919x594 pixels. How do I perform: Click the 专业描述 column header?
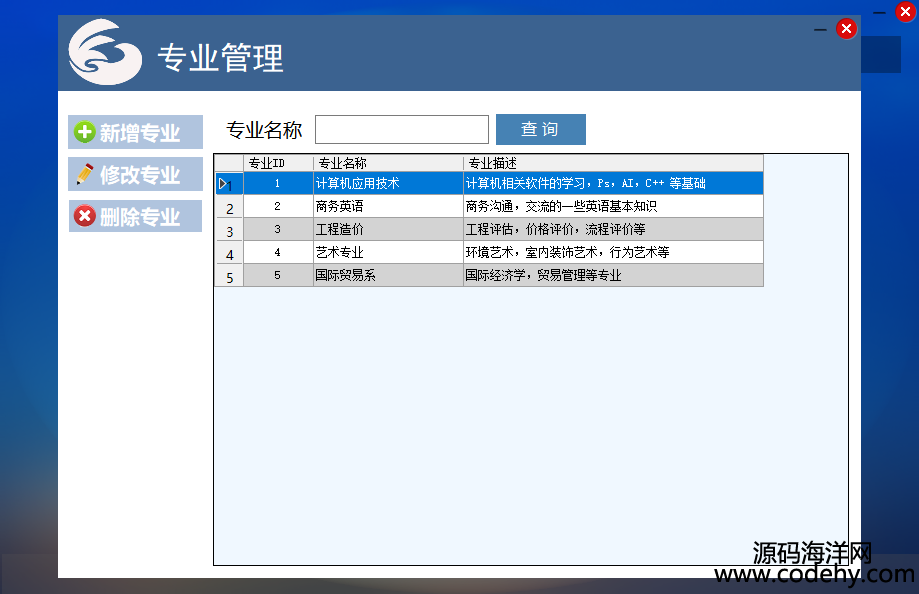tap(612, 163)
